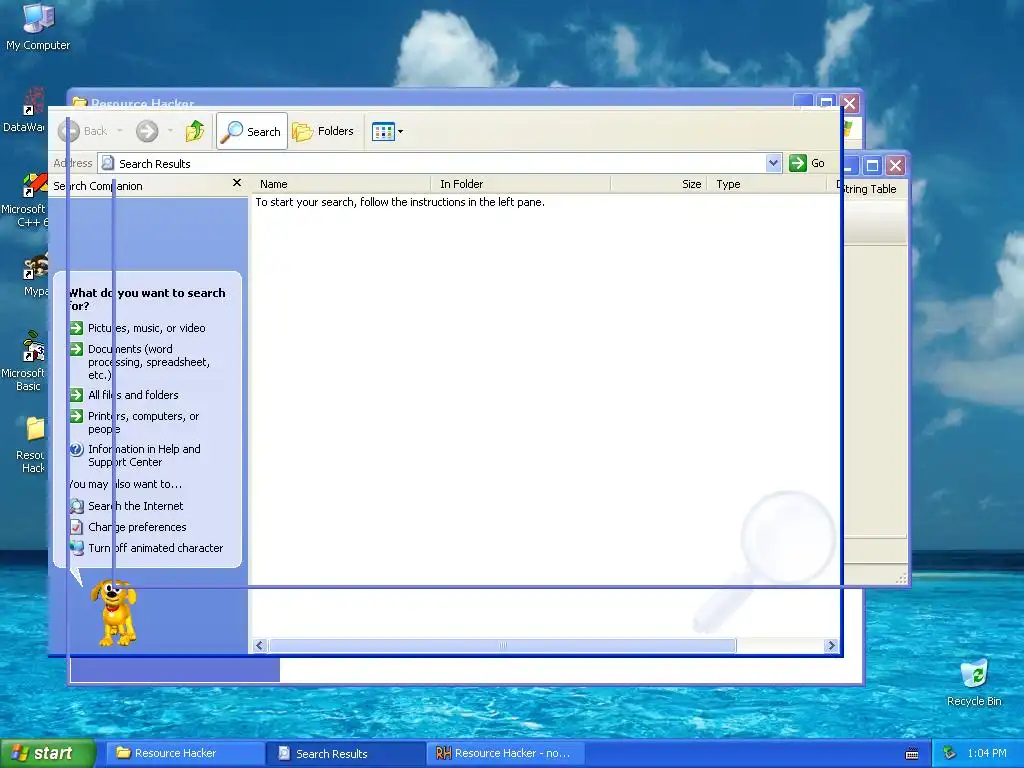
Task: Switch to Resource Hacker folder taskbar item
Action: [x=184, y=753]
